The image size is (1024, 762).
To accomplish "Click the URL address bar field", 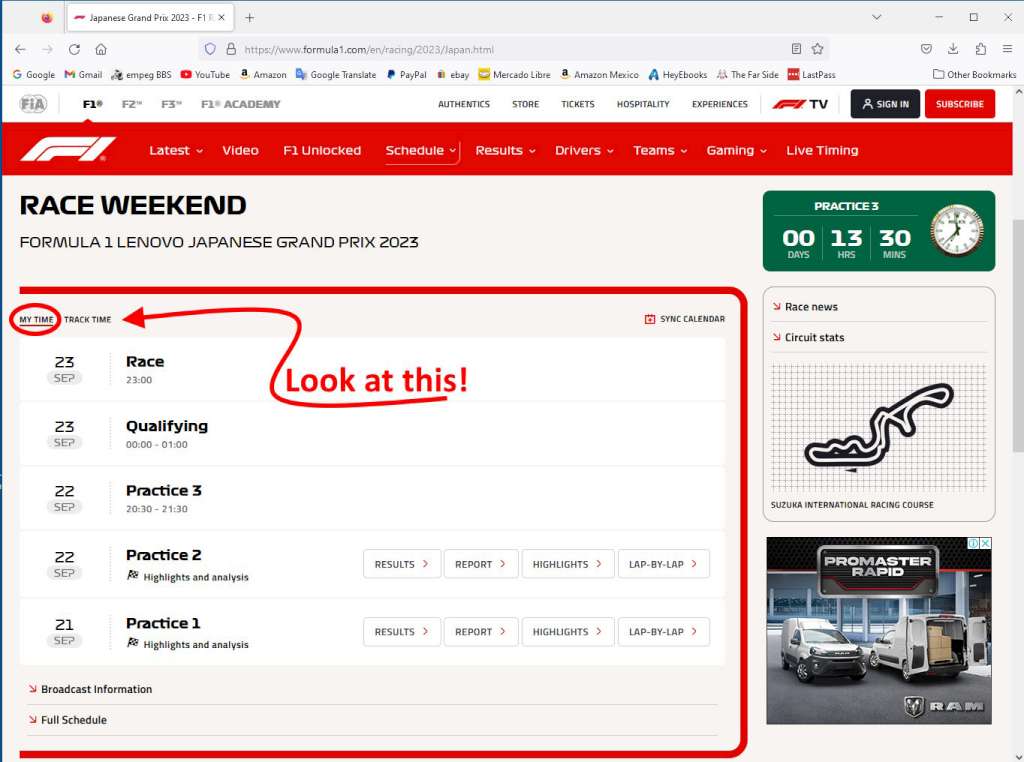I will 513,49.
